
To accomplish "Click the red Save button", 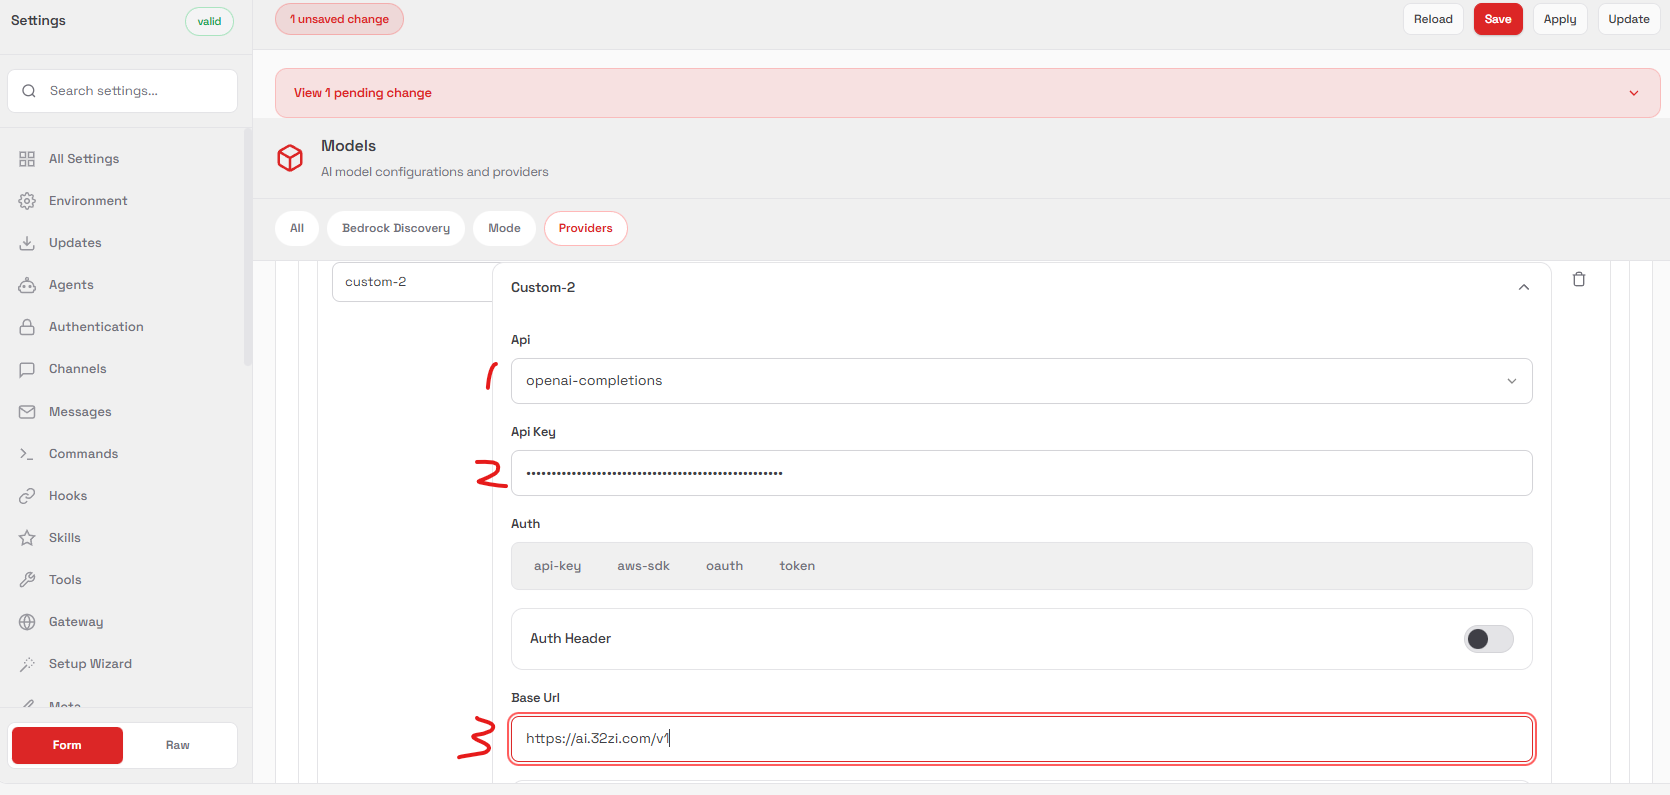I will 1498,19.
